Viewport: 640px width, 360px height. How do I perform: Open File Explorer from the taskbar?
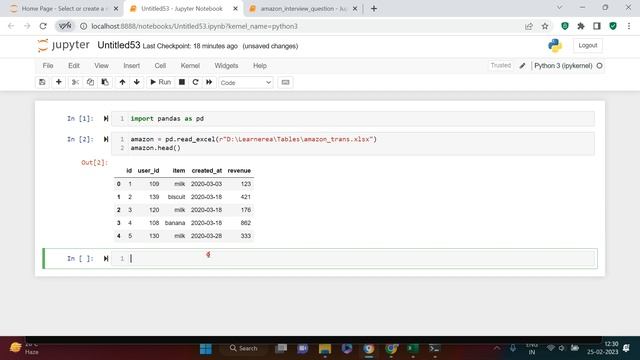click(325, 349)
